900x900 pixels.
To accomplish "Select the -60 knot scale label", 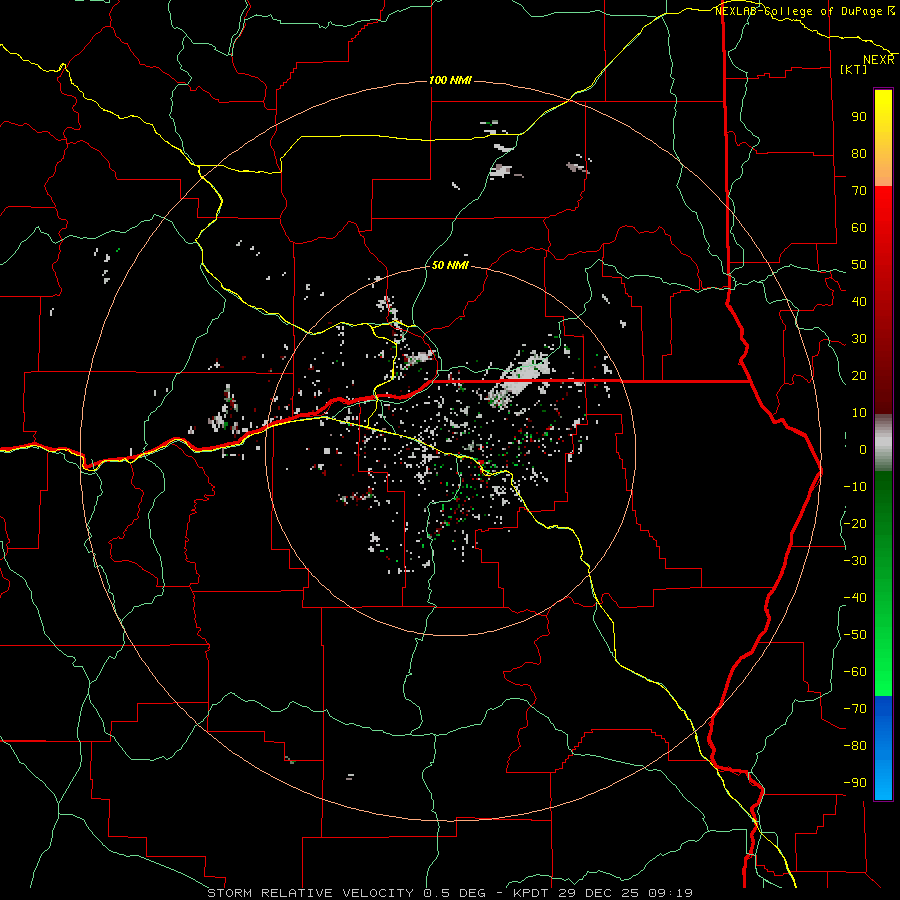I will [855, 672].
